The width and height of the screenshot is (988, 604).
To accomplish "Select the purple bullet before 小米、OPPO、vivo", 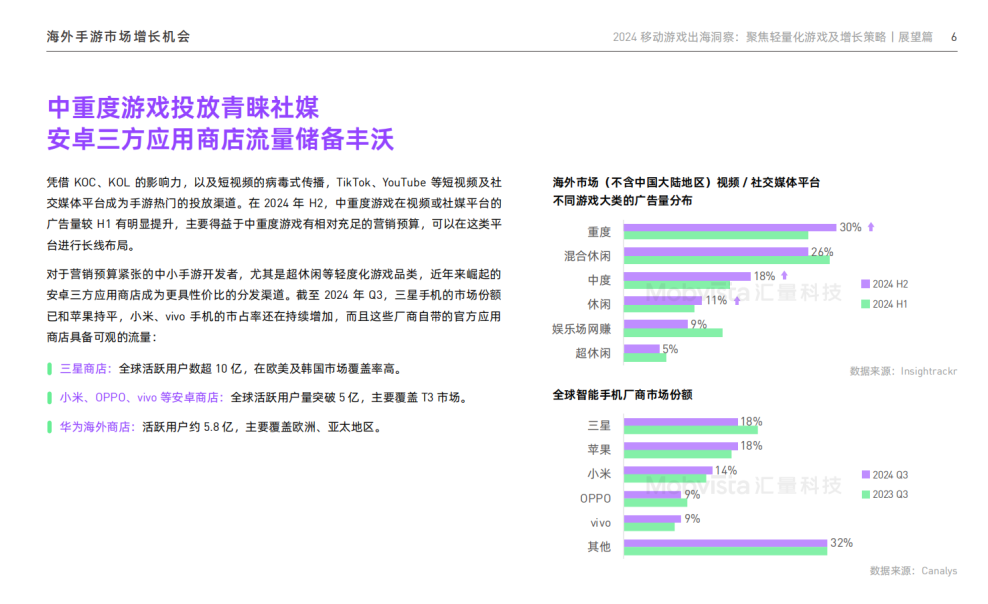I will point(48,395).
